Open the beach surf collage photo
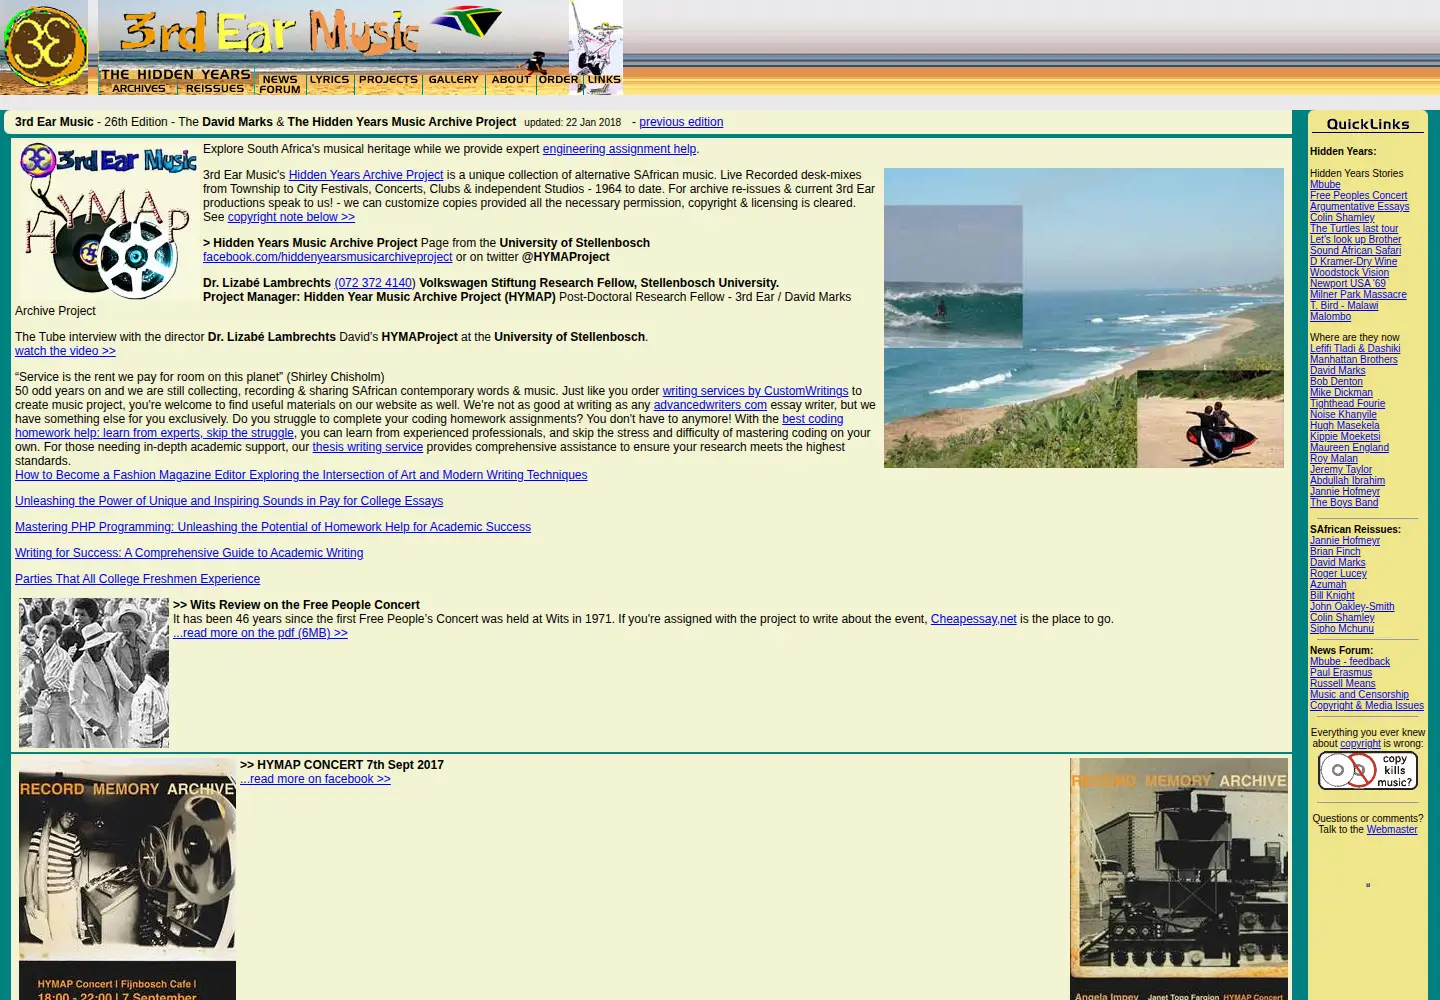 [x=1084, y=318]
